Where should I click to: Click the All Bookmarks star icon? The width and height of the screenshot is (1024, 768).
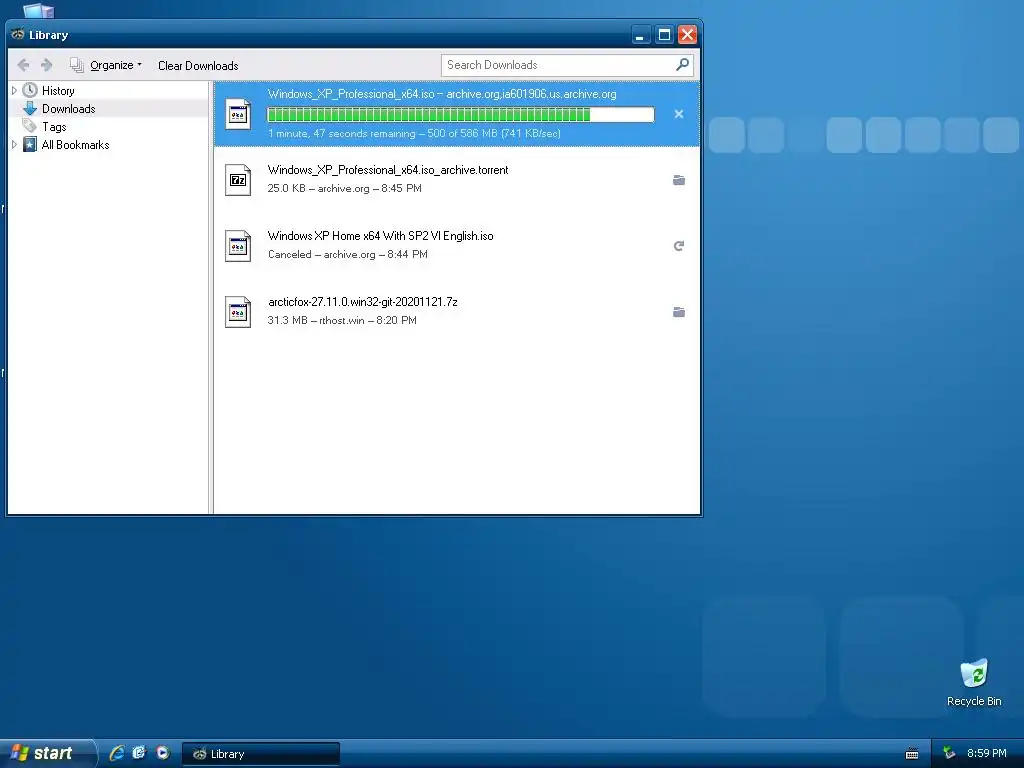pyautogui.click(x=30, y=144)
